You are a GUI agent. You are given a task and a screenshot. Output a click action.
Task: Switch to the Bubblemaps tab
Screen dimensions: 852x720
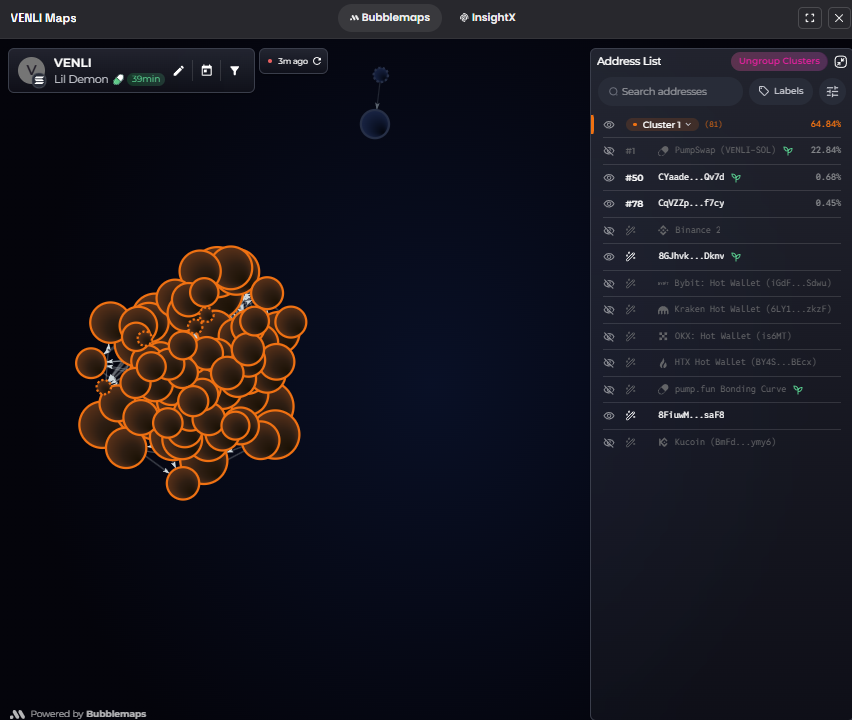[x=390, y=17]
